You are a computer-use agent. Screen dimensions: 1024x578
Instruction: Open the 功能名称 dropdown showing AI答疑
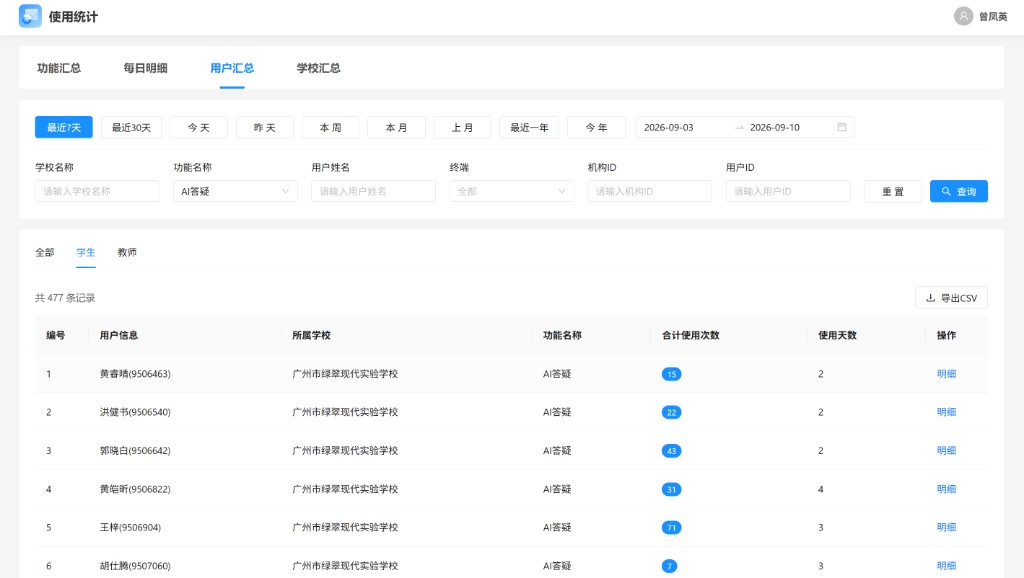(x=235, y=191)
